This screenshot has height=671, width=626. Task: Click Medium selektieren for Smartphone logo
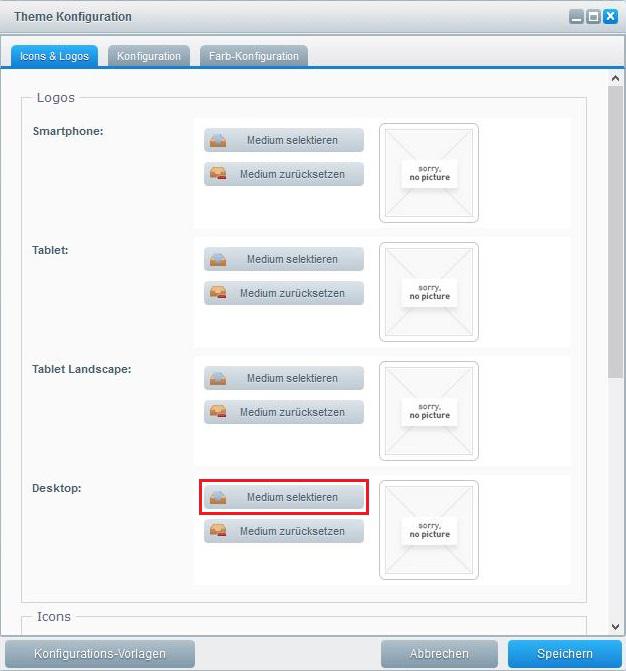pyautogui.click(x=284, y=140)
